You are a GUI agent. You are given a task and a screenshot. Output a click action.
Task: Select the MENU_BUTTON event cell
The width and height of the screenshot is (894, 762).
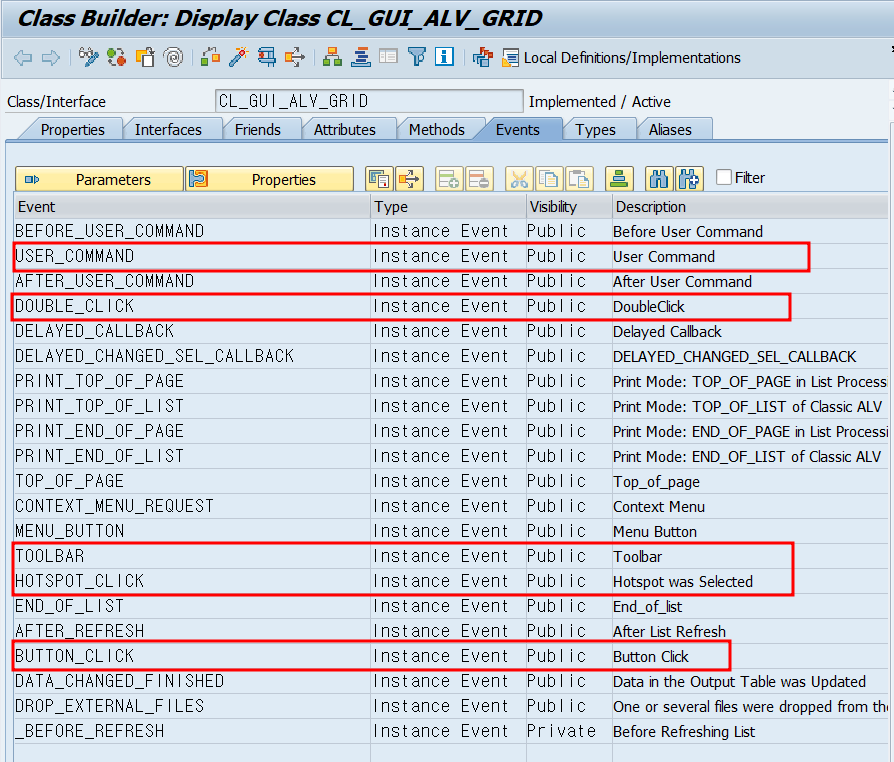click(192, 531)
